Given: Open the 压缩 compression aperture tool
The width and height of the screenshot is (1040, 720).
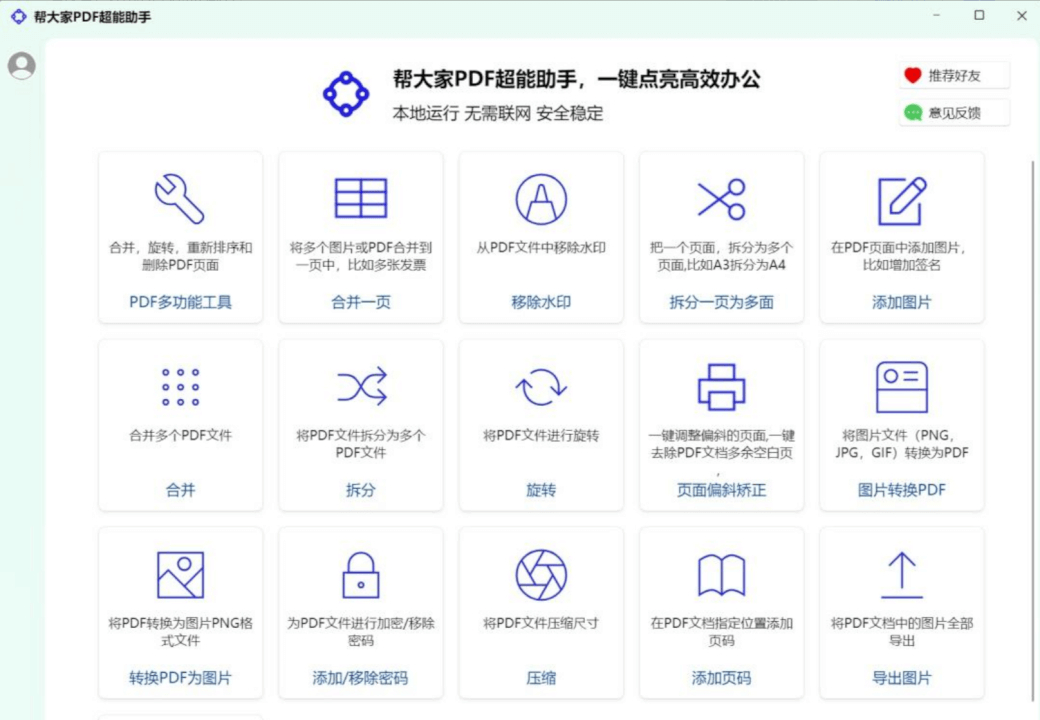Looking at the screenshot, I should [540, 611].
